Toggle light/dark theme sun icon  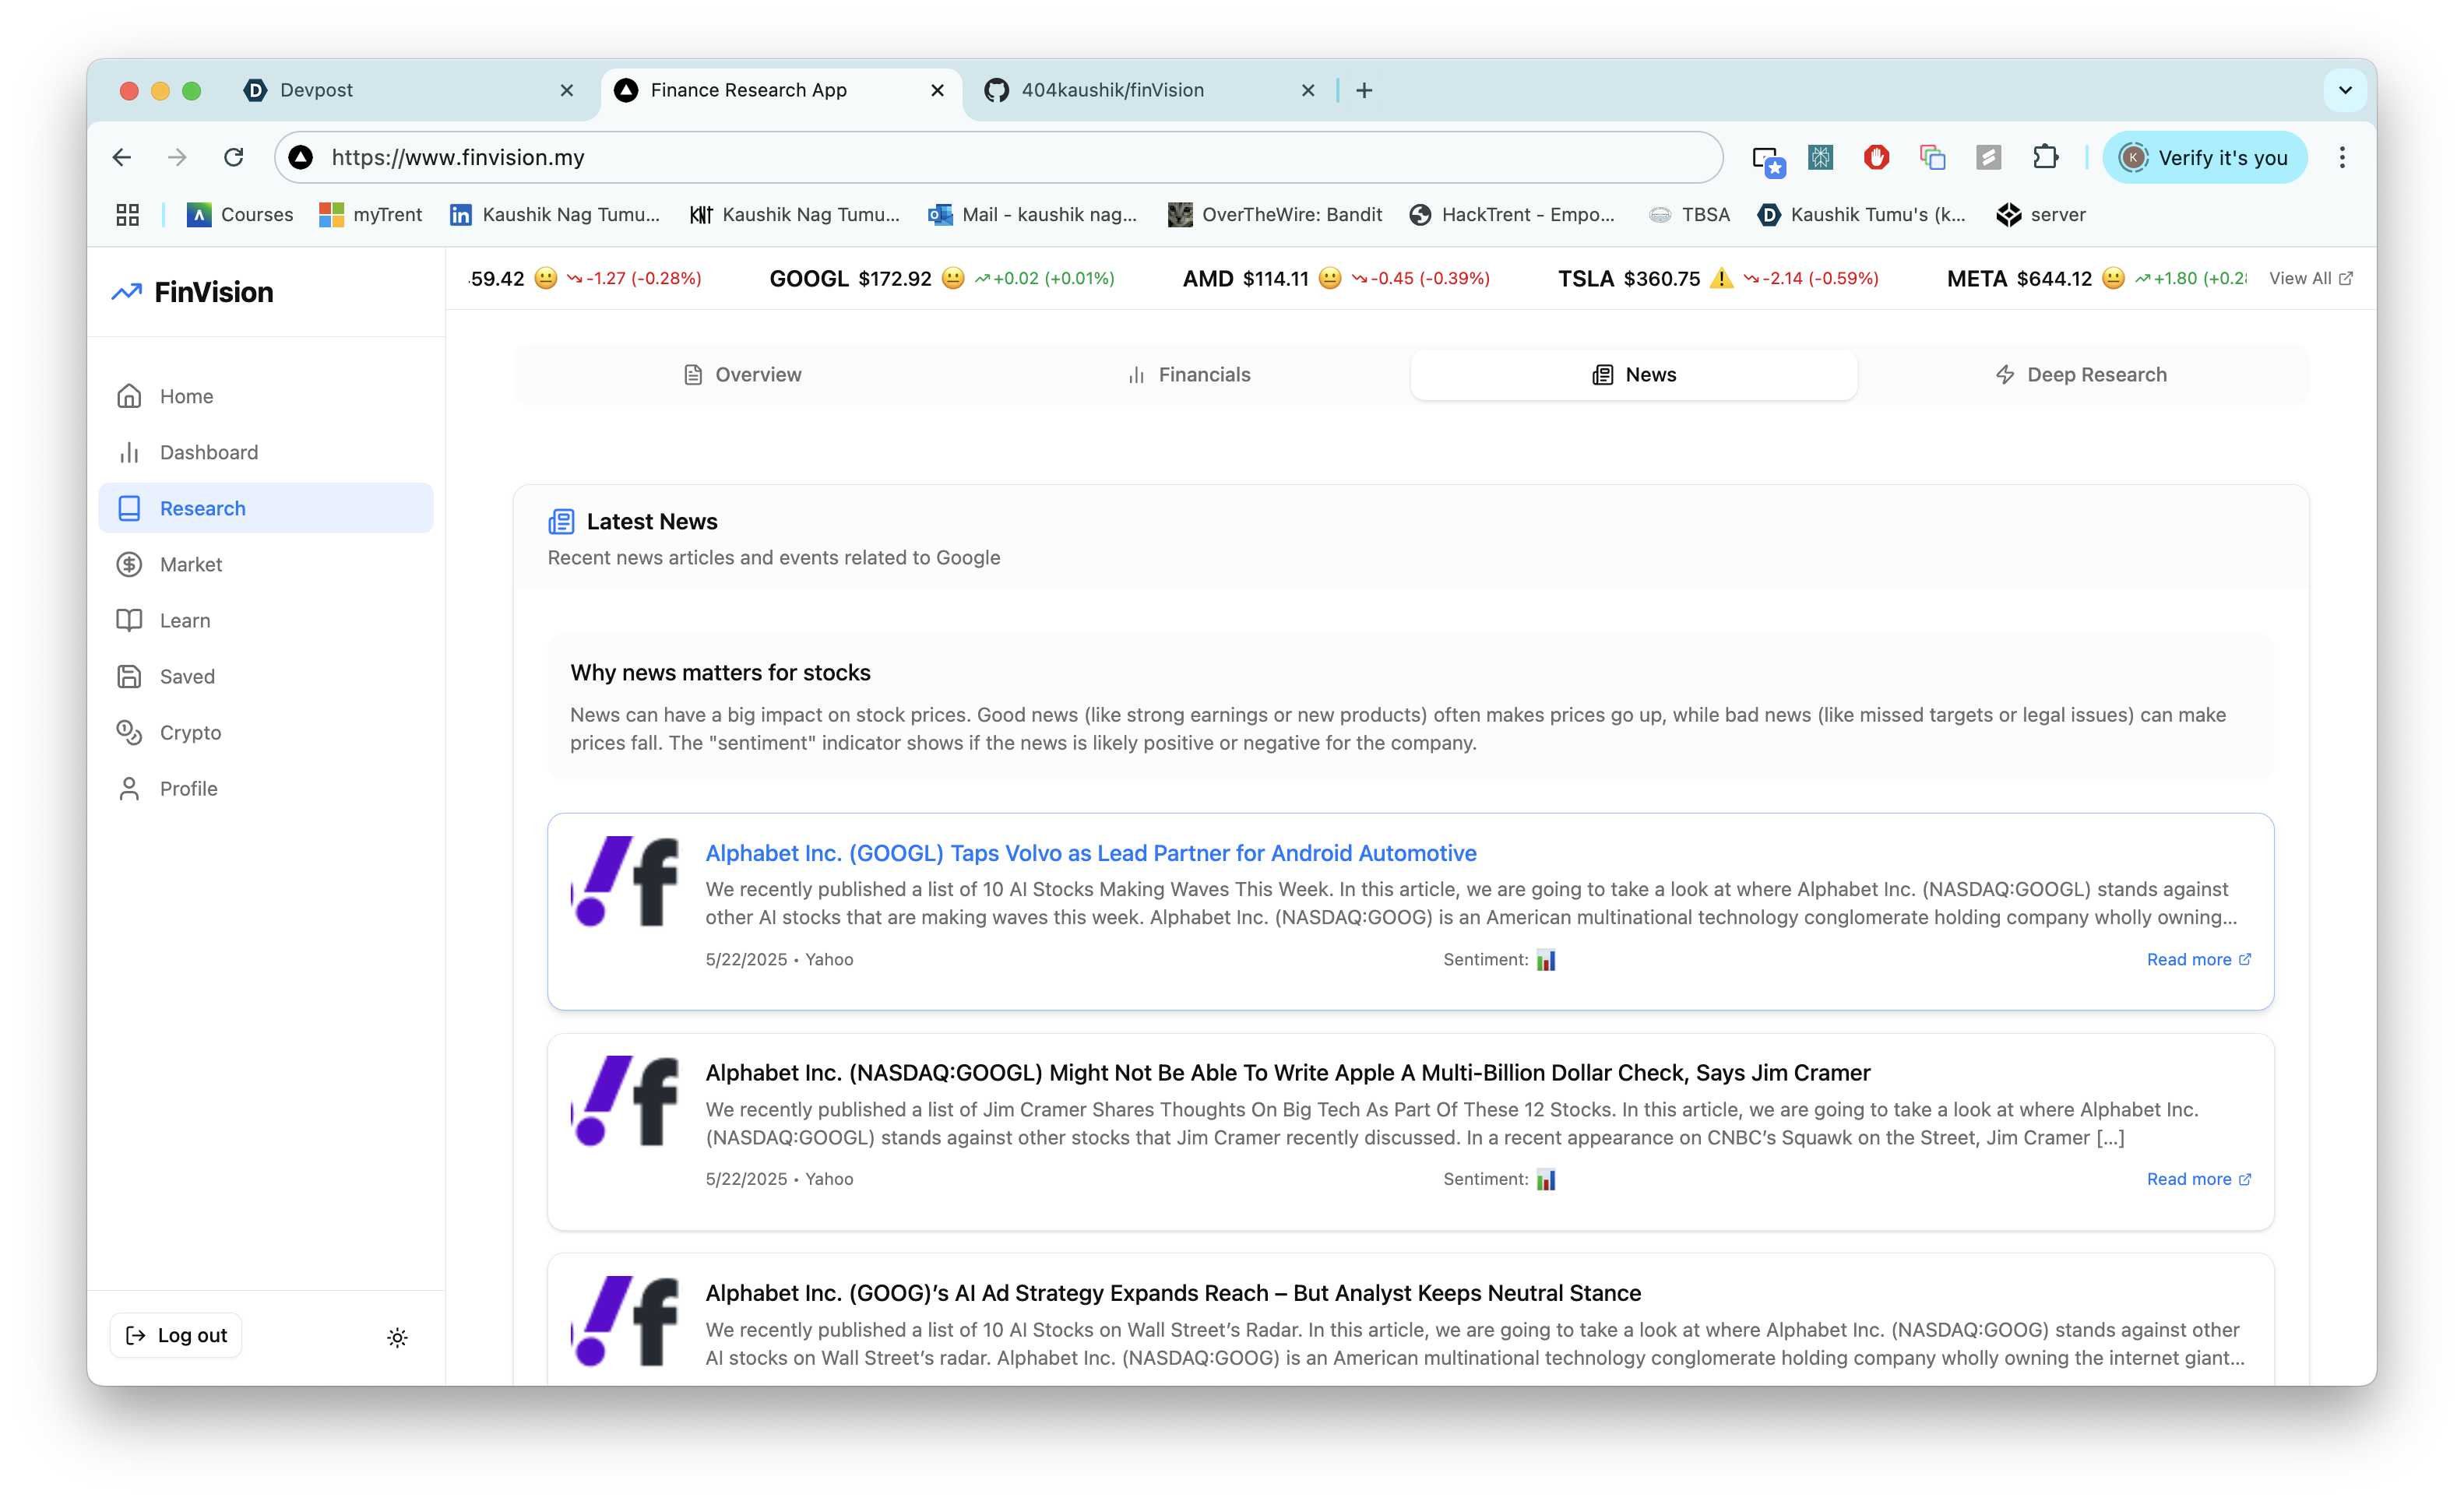397,1337
